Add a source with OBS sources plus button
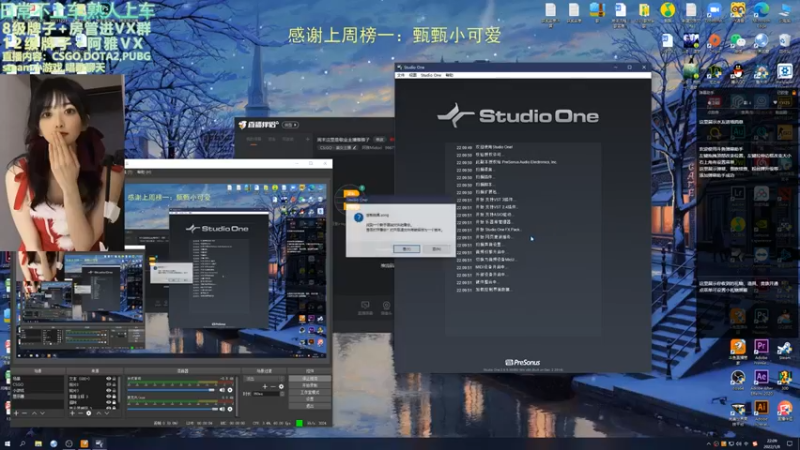This screenshot has height=450, width=800. pyautogui.click(x=72, y=413)
